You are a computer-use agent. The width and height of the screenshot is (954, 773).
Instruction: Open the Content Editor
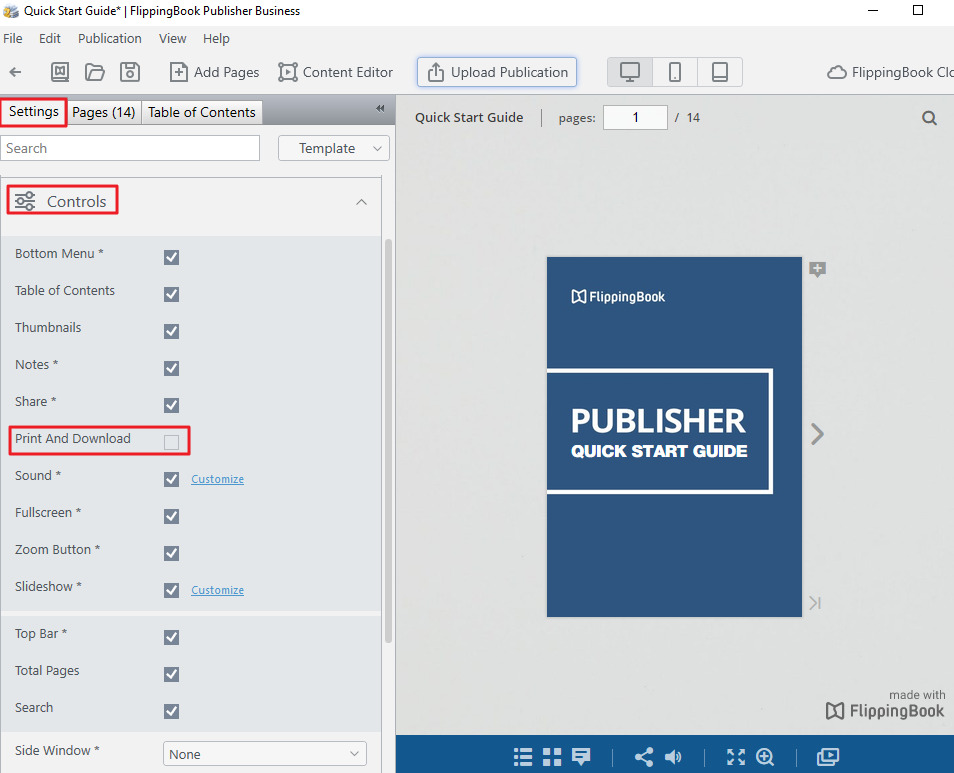(x=336, y=72)
